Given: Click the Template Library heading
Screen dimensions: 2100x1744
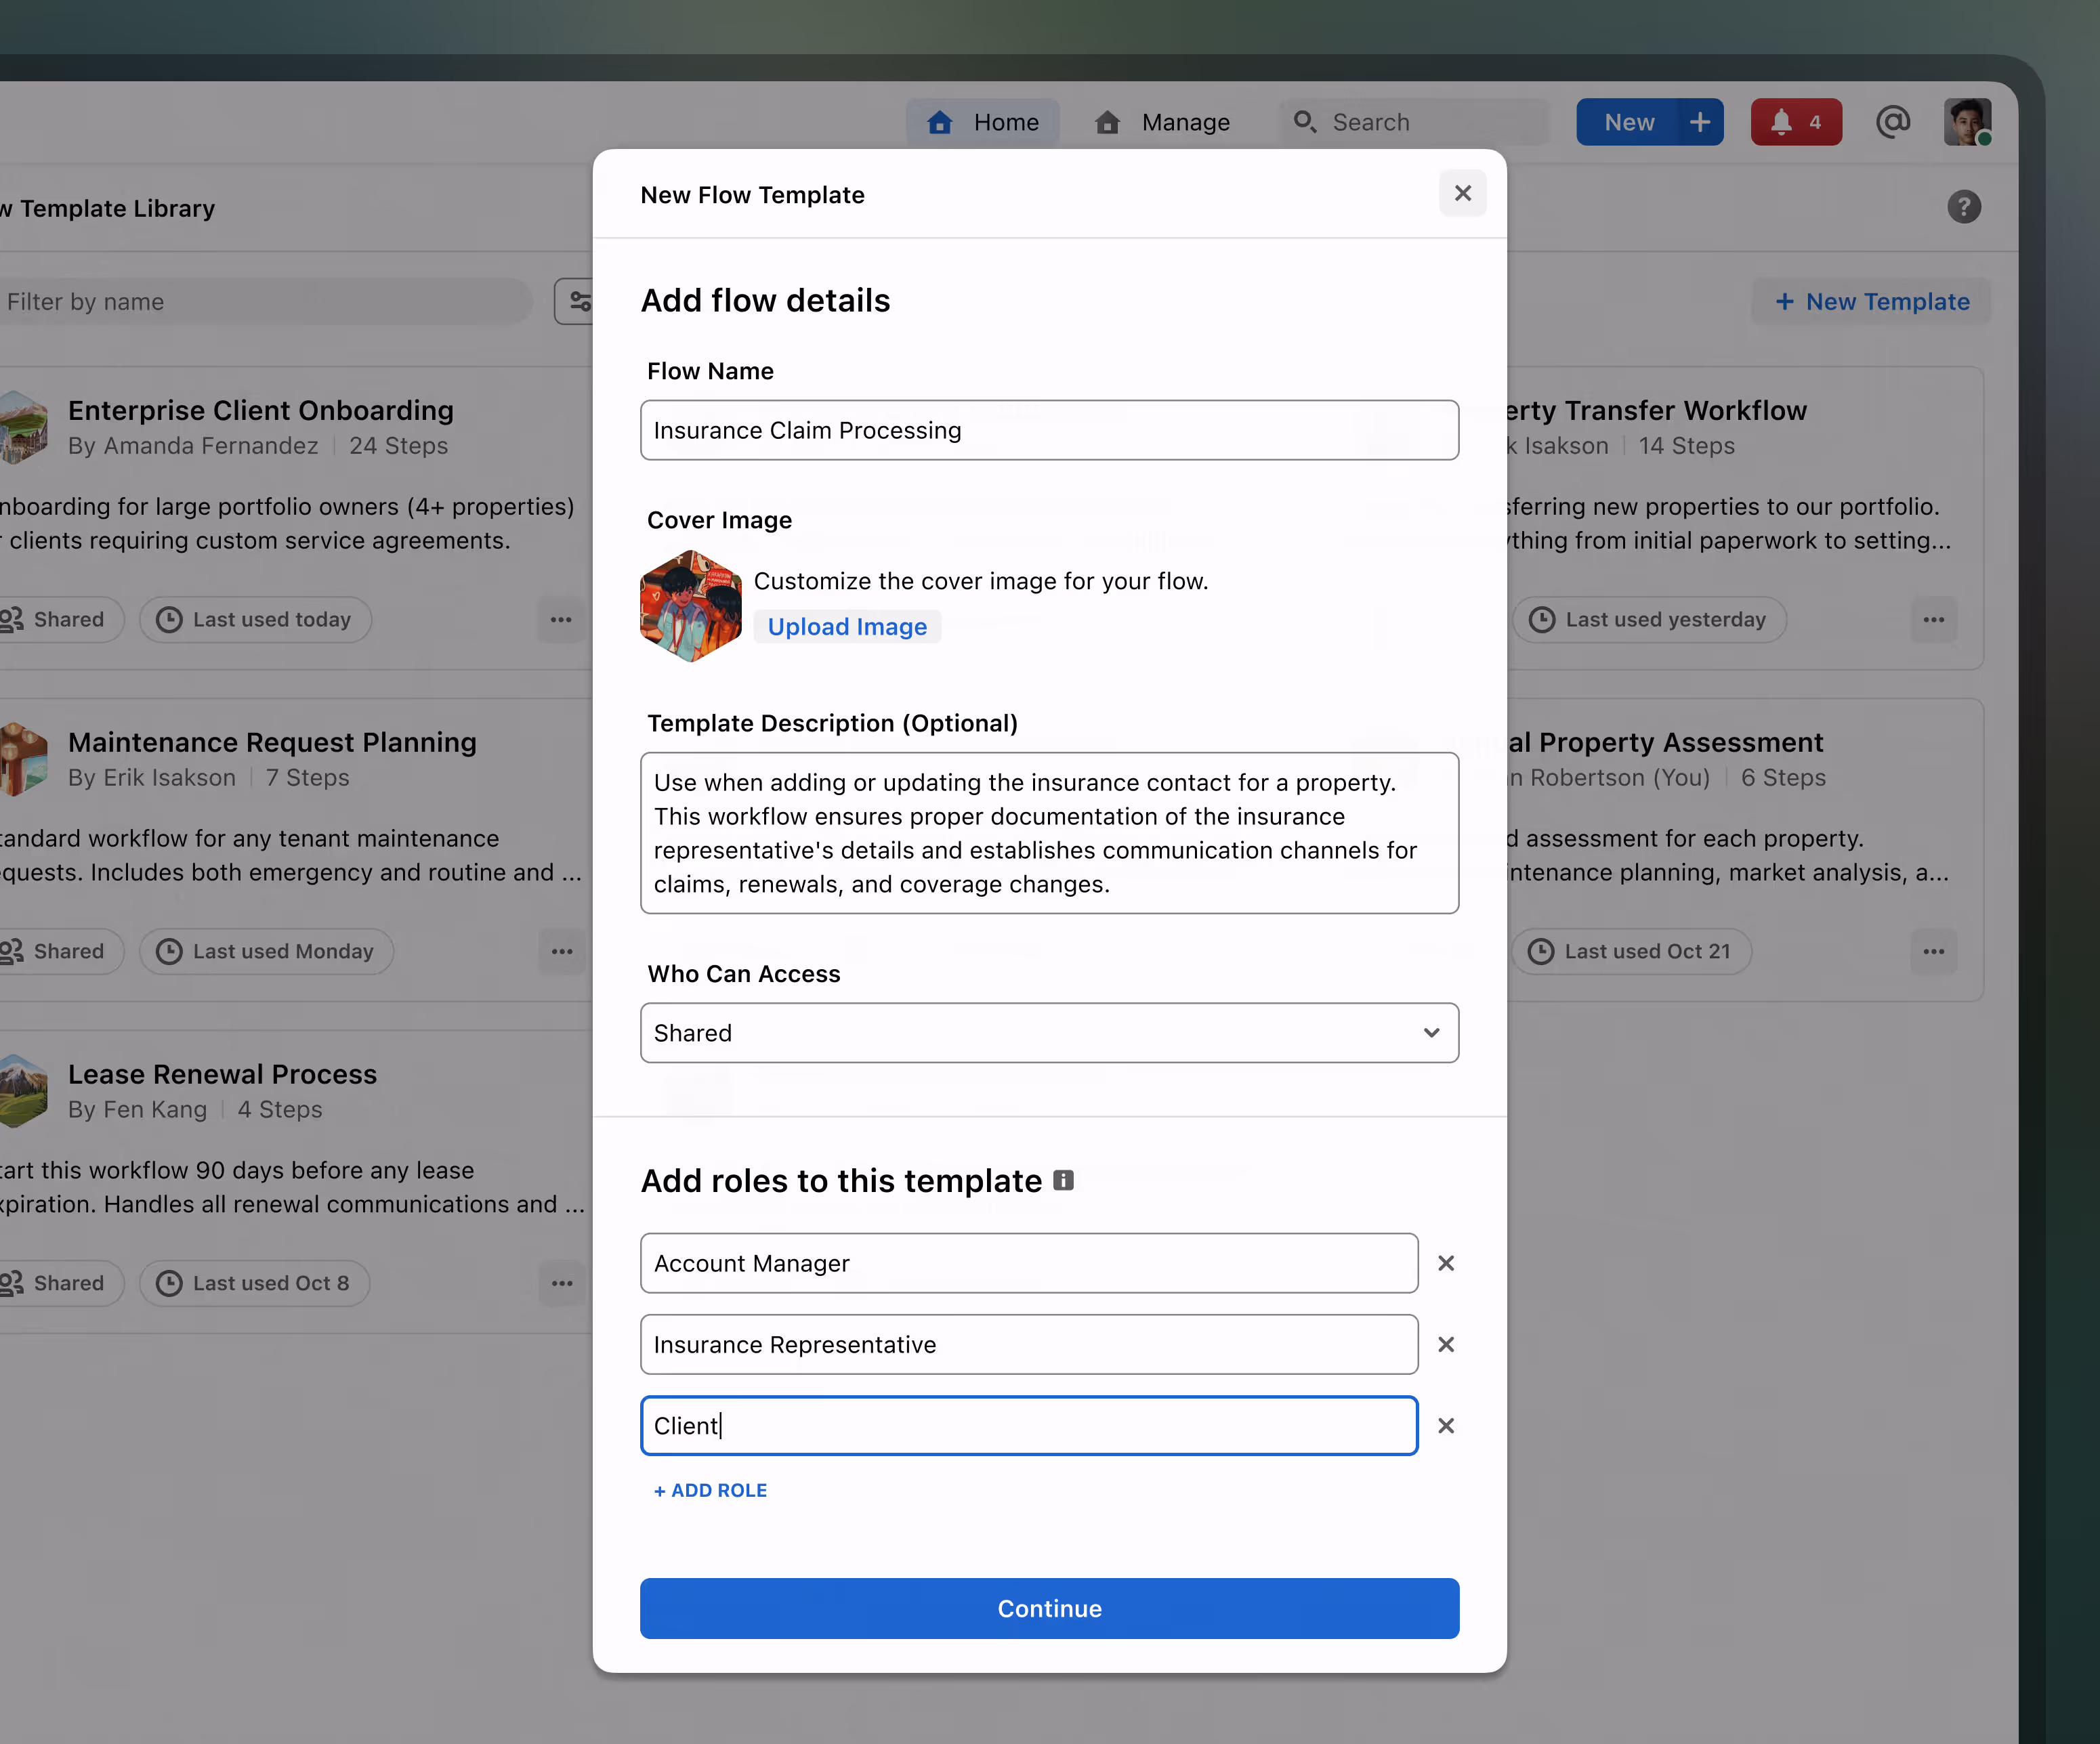Looking at the screenshot, I should tap(108, 208).
